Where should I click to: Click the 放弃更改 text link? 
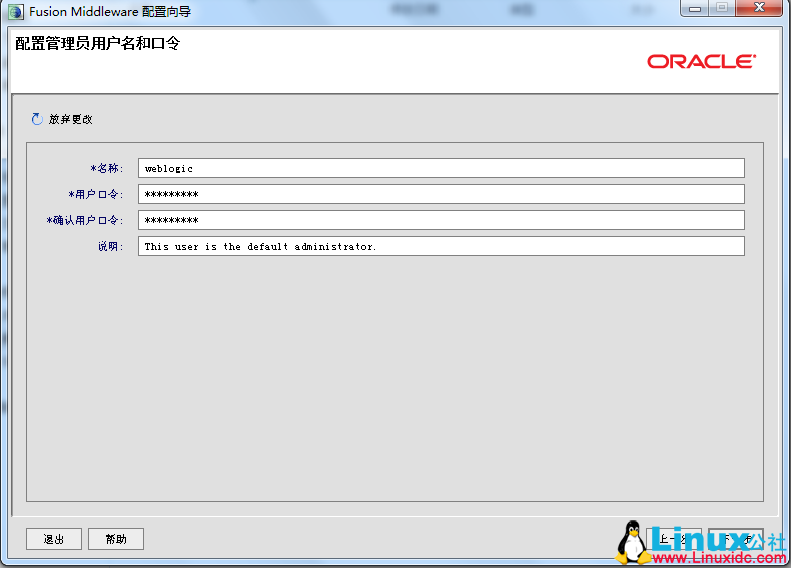tap(71, 120)
